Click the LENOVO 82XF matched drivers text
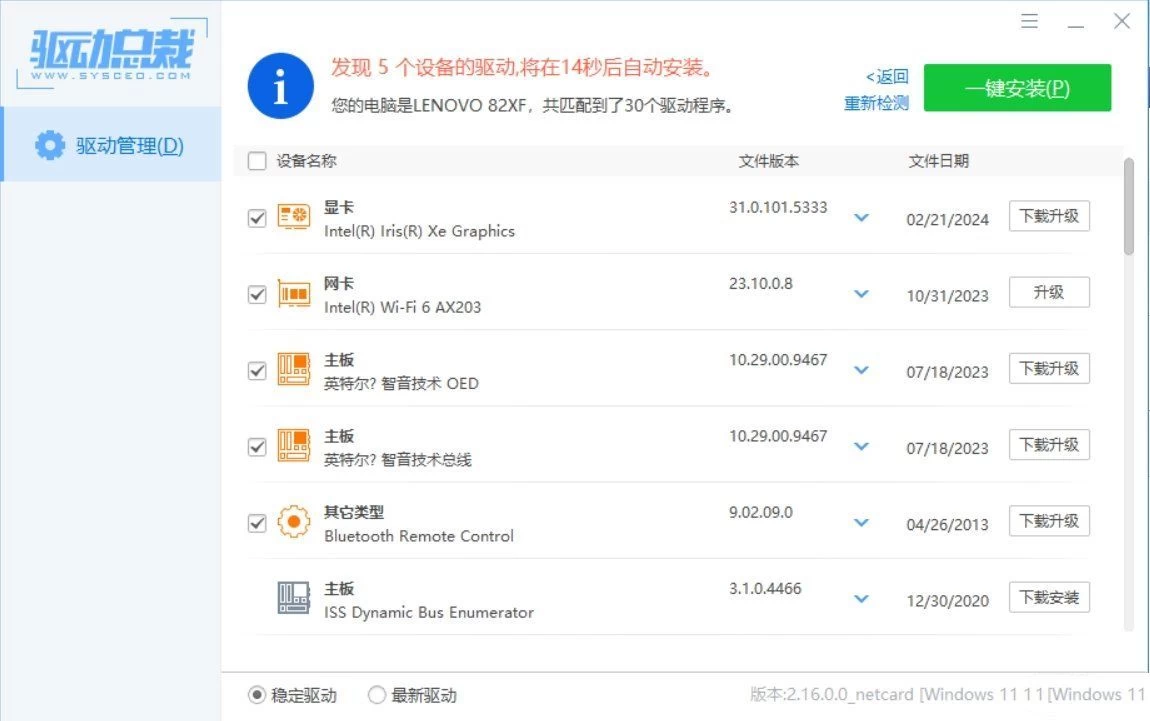Screen dimensions: 1150x721 click(532, 106)
